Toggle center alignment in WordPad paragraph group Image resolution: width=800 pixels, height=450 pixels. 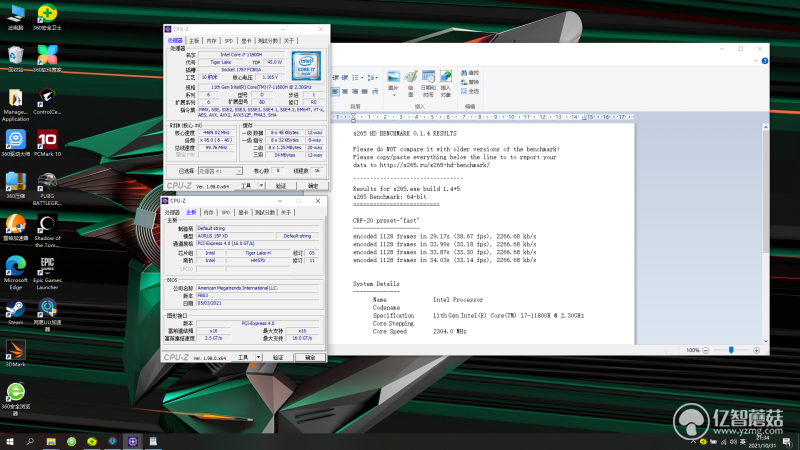pyautogui.click(x=345, y=92)
